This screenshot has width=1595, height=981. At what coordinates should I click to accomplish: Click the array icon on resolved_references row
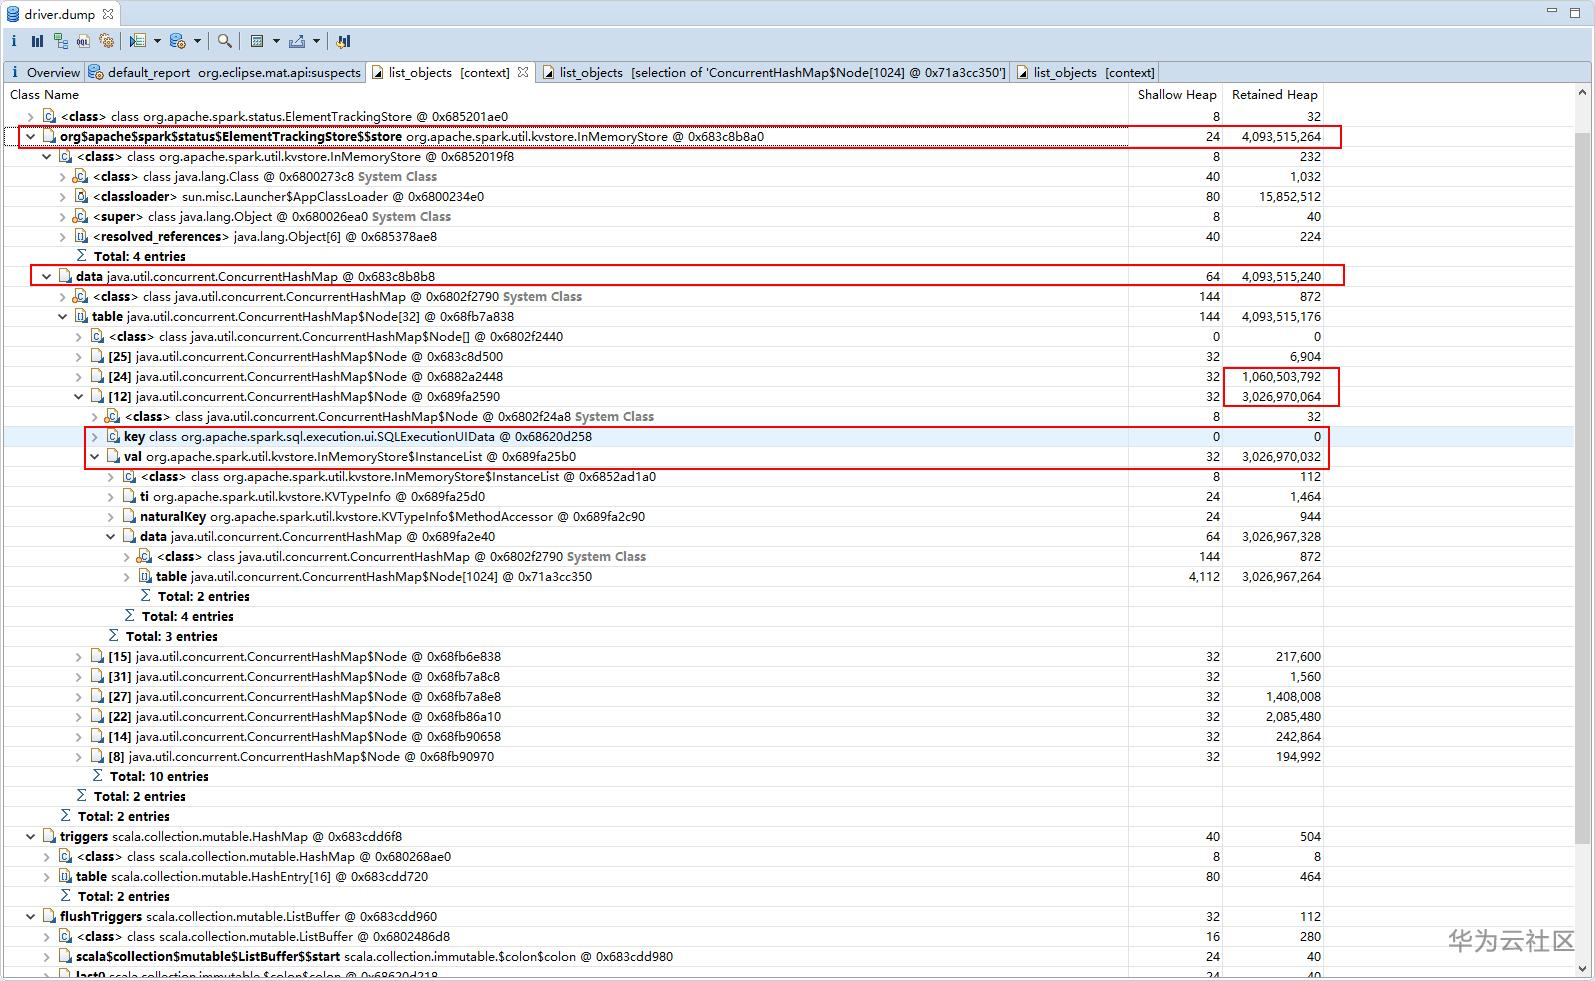[81, 237]
